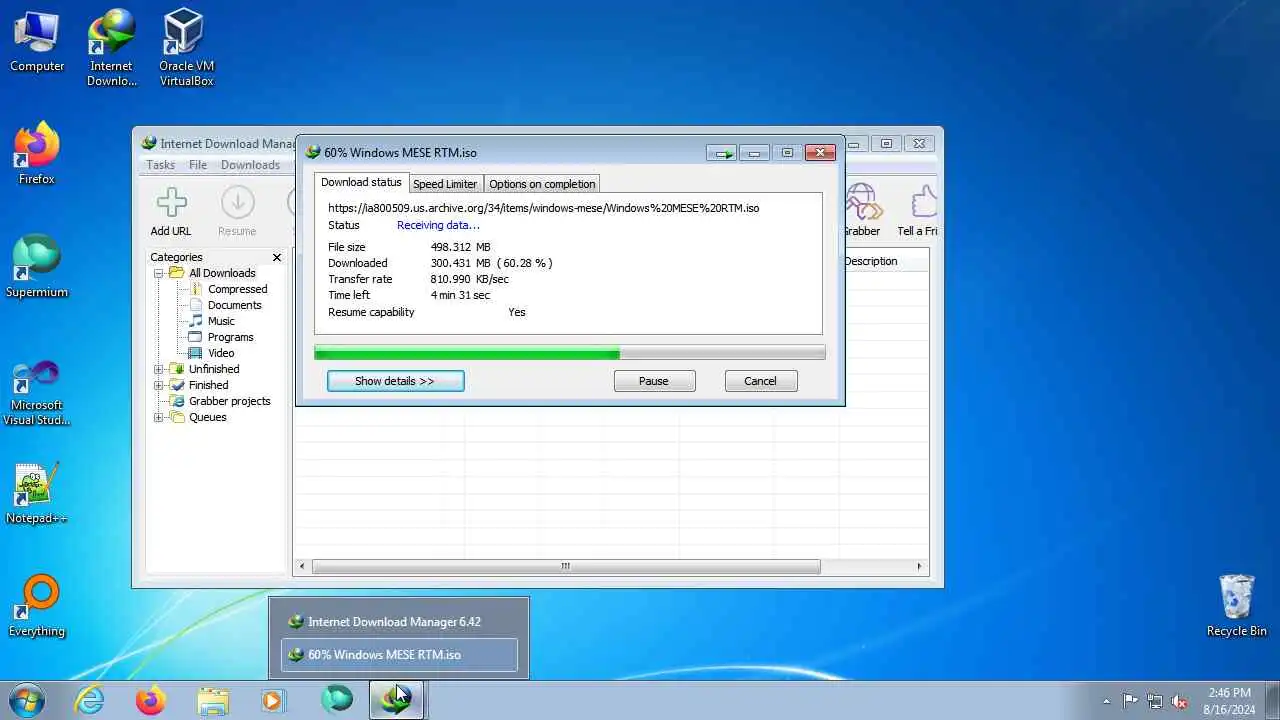
Task: Select Oracle VM VirtualBox desktop icon
Action: (x=186, y=48)
